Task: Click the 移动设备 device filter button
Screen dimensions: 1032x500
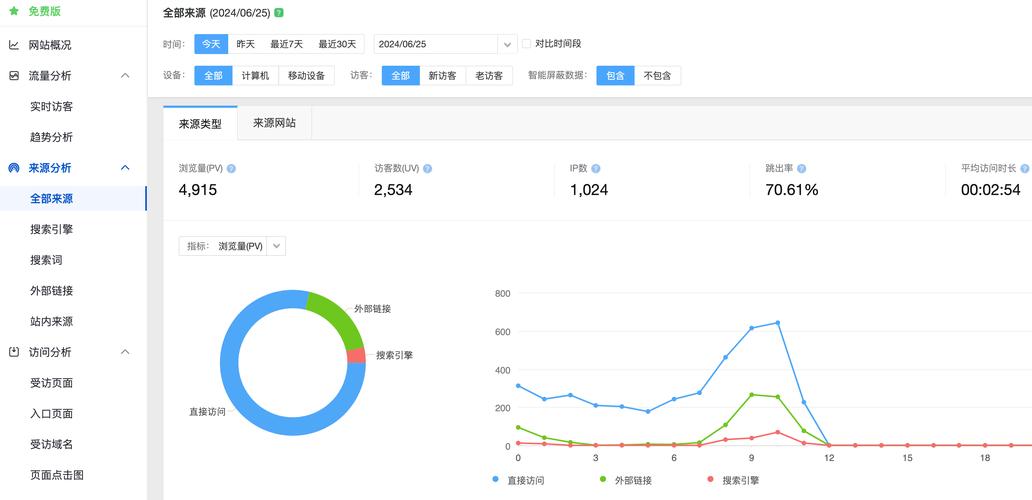Action: tap(306, 76)
